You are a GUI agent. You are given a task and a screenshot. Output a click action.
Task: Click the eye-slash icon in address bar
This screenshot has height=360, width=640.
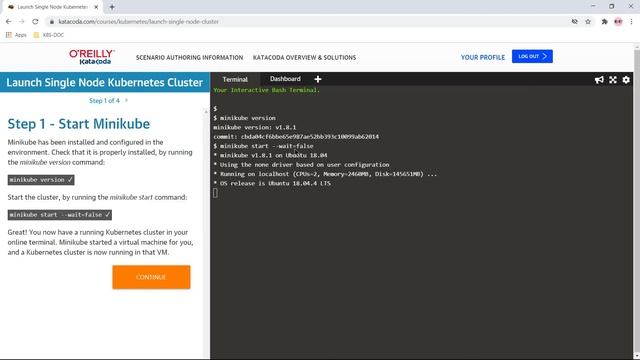pyautogui.click(x=574, y=22)
